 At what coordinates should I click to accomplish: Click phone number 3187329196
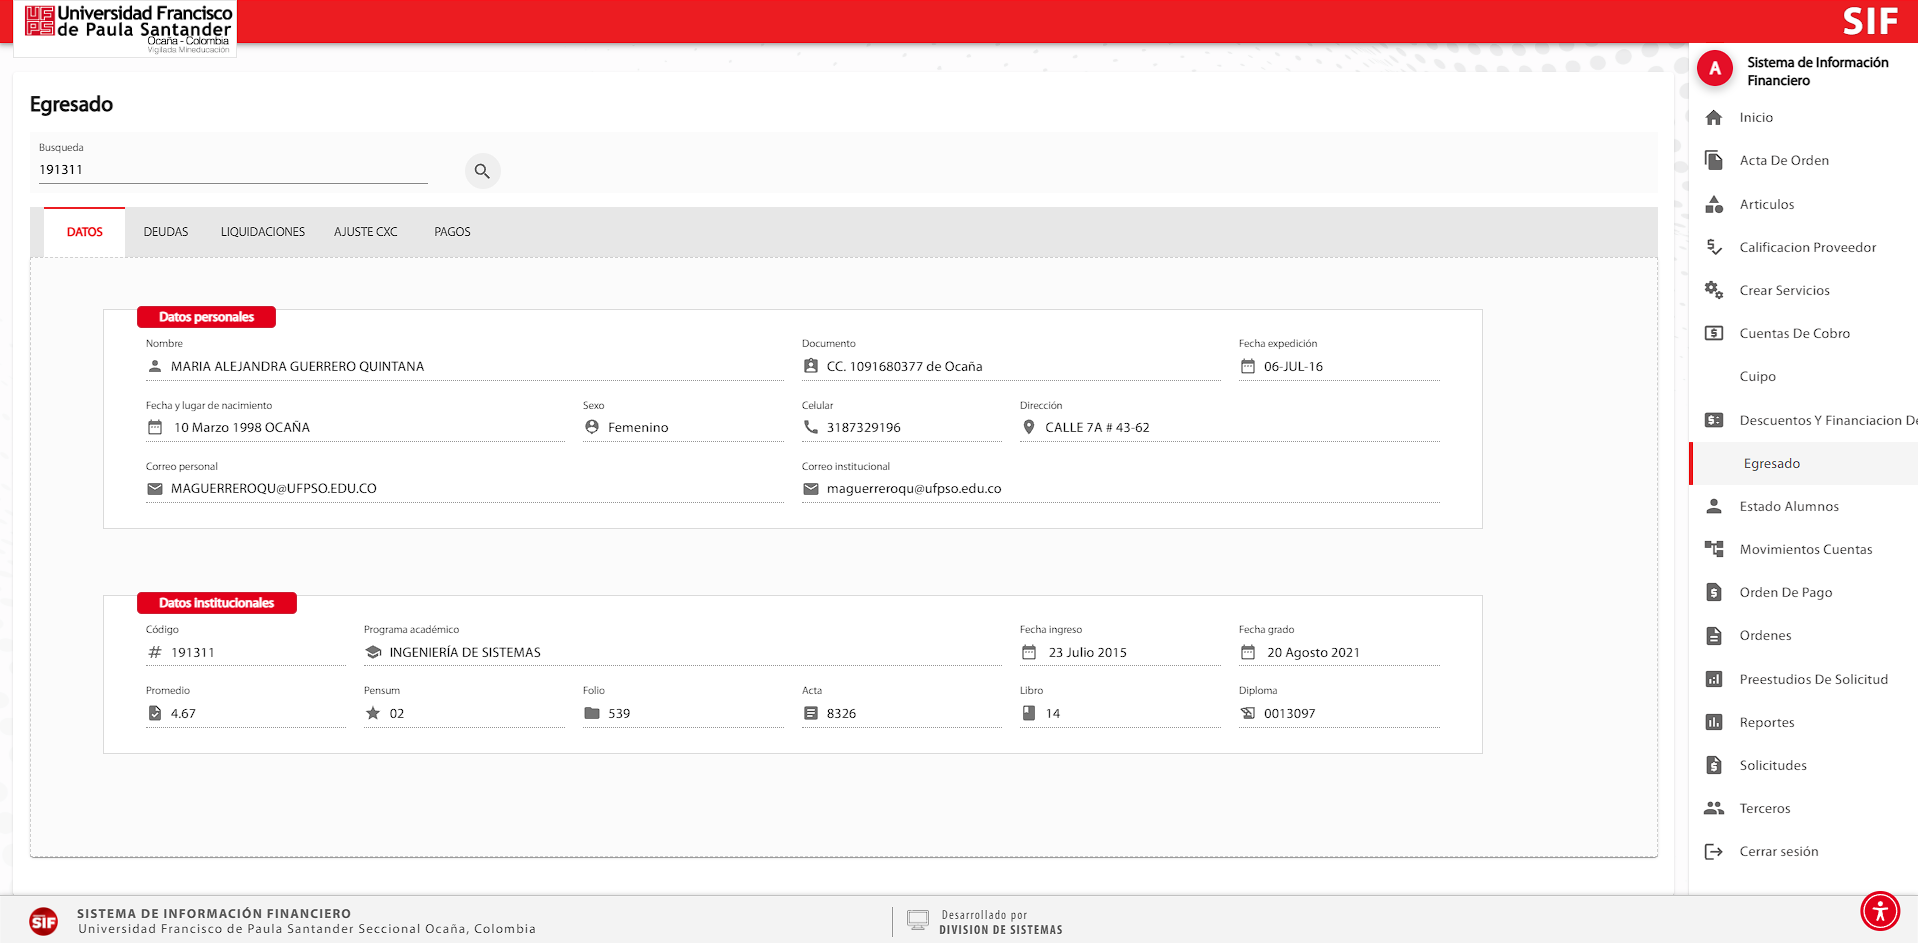tap(863, 428)
